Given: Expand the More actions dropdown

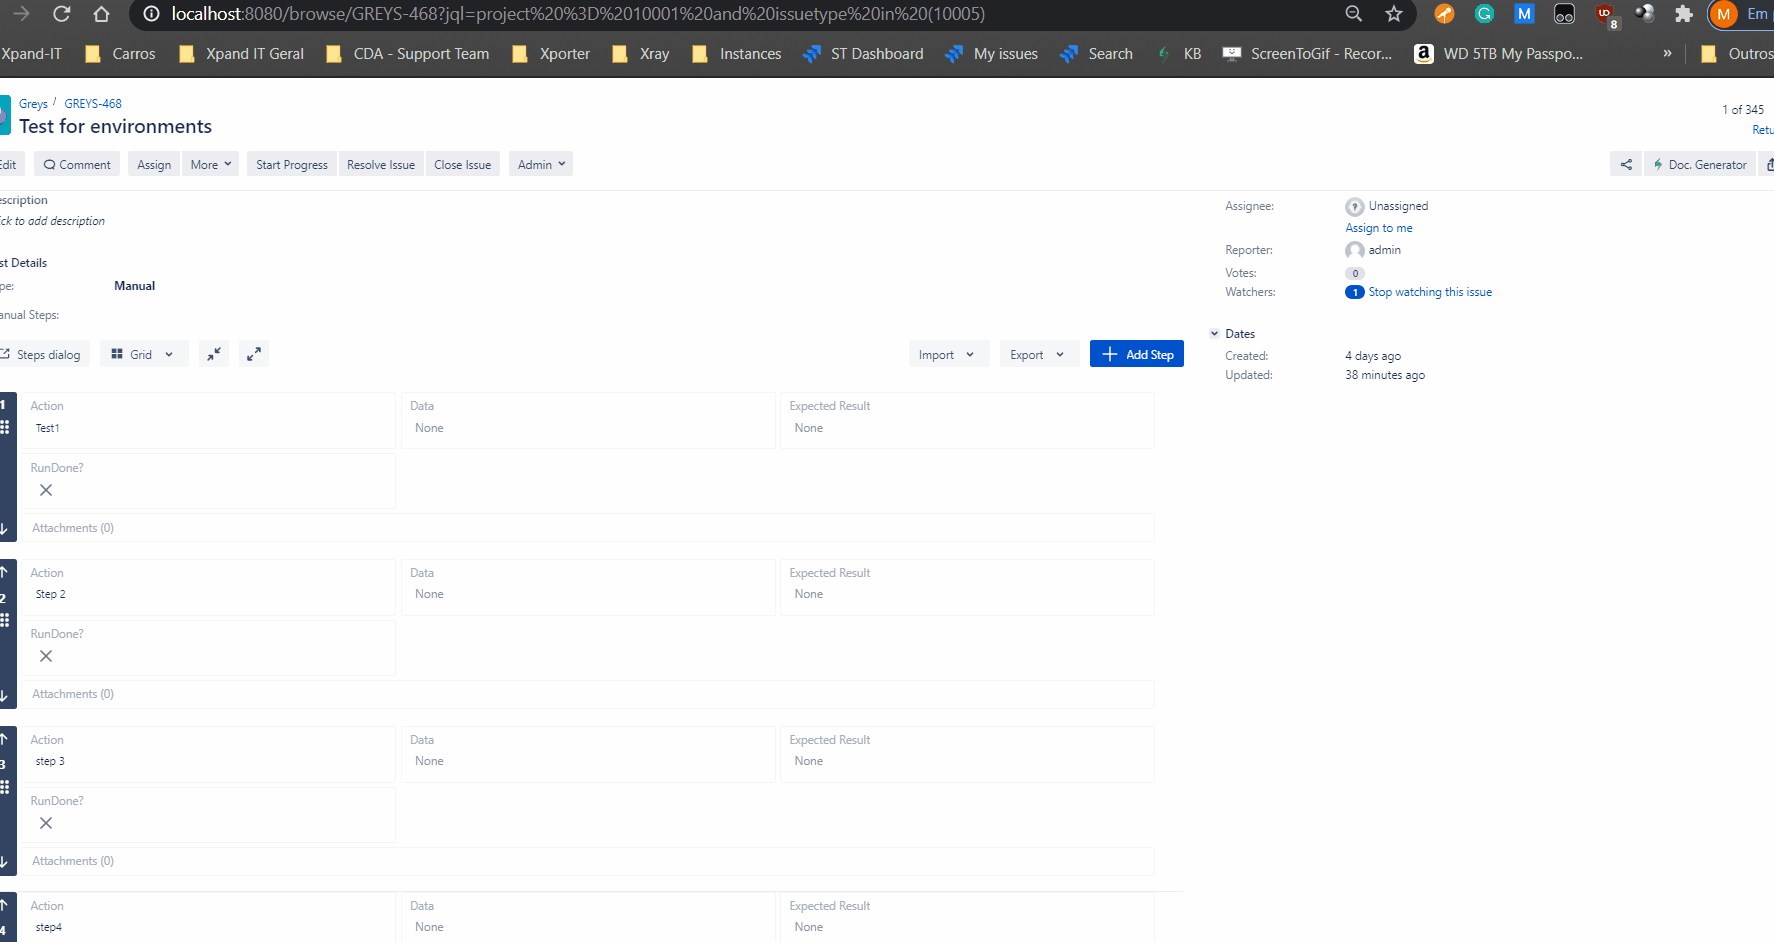Looking at the screenshot, I should coord(210,164).
